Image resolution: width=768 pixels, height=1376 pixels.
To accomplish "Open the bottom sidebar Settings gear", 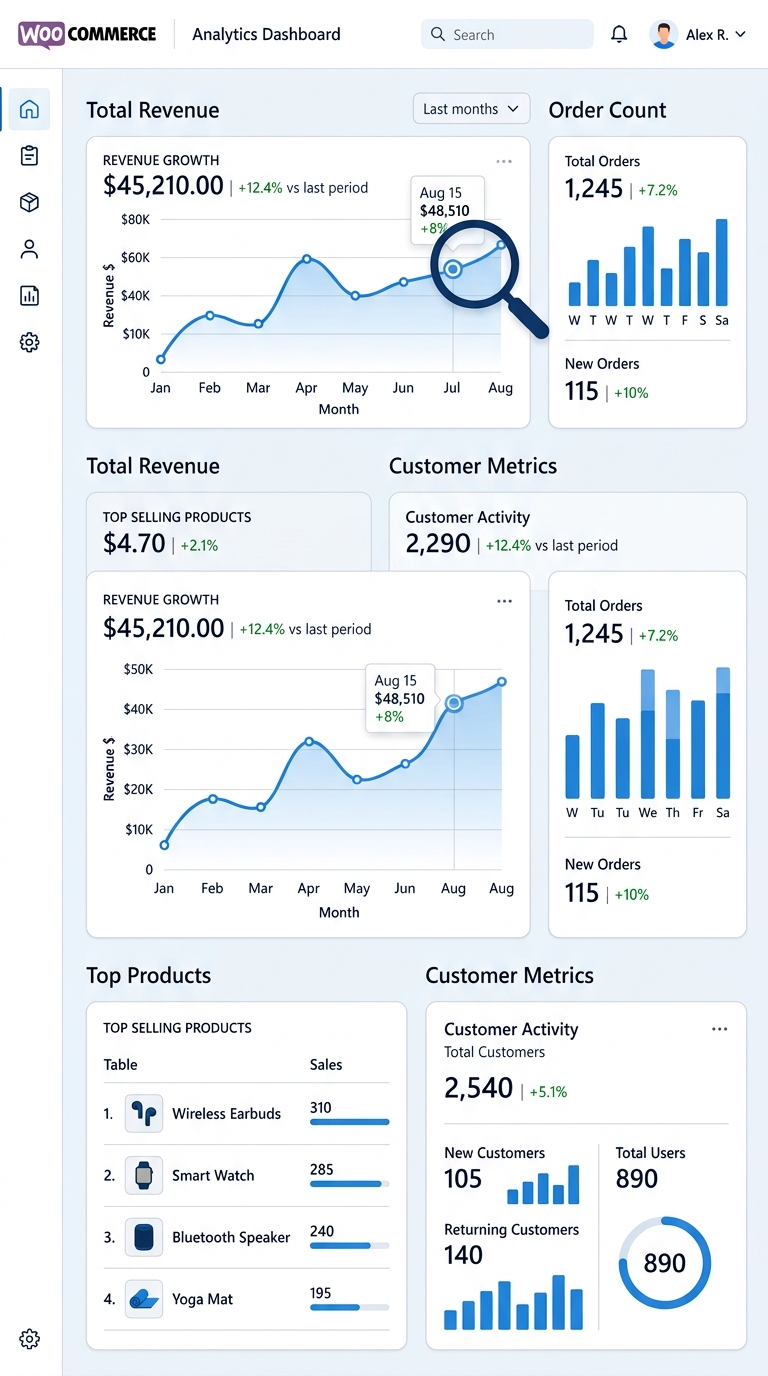I will pos(29,1338).
